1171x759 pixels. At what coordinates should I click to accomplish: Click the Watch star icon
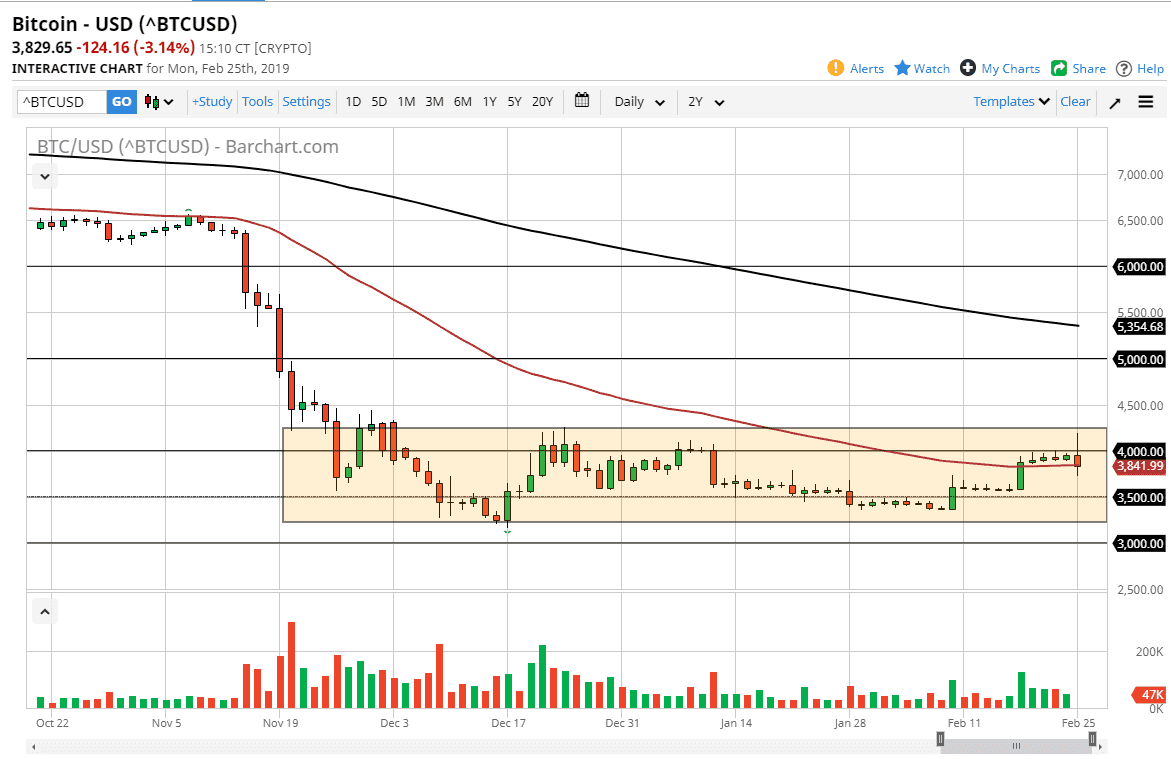click(x=903, y=68)
